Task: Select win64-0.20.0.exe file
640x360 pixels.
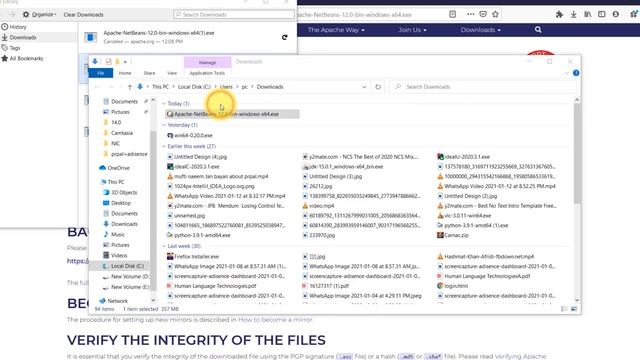Action: point(190,136)
